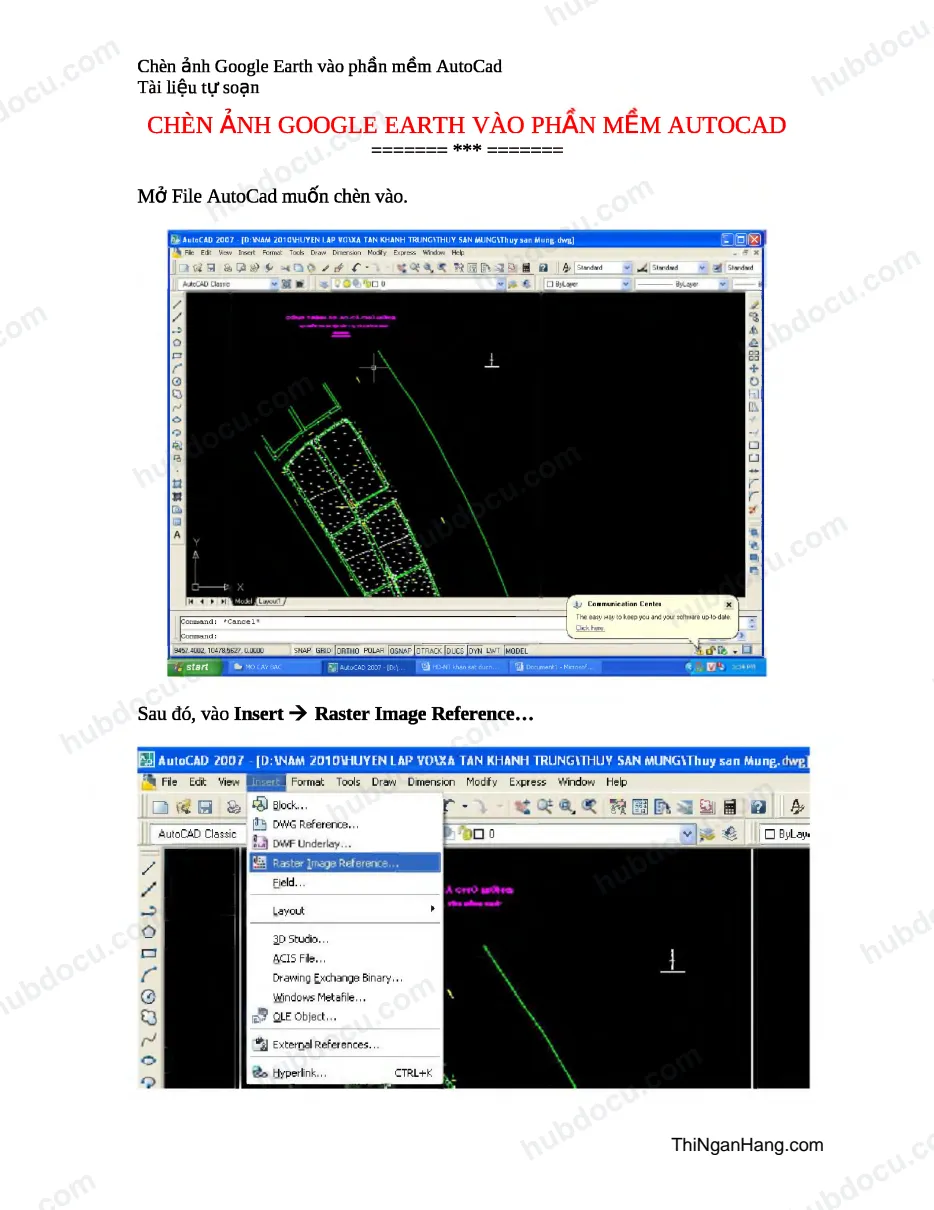Click Hyperlink... CTRL+K menu entry
The width and height of the screenshot is (934, 1210).
344,1073
